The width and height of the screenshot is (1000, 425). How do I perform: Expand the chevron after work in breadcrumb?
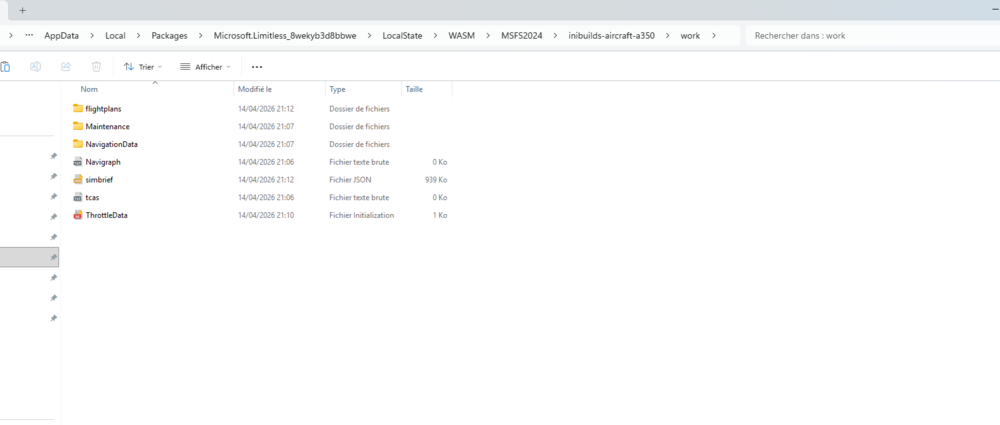pos(714,36)
